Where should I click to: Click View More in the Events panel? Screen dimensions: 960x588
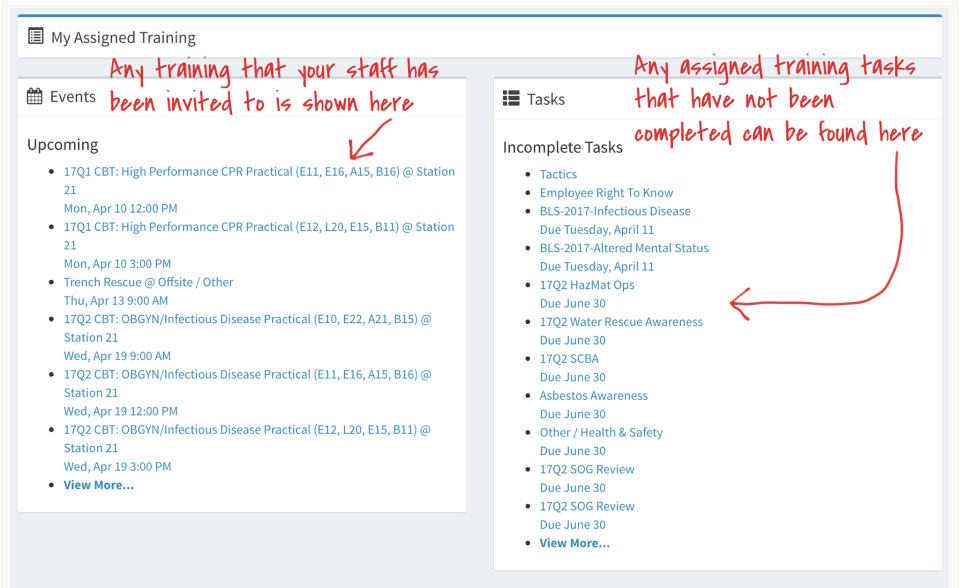click(98, 485)
